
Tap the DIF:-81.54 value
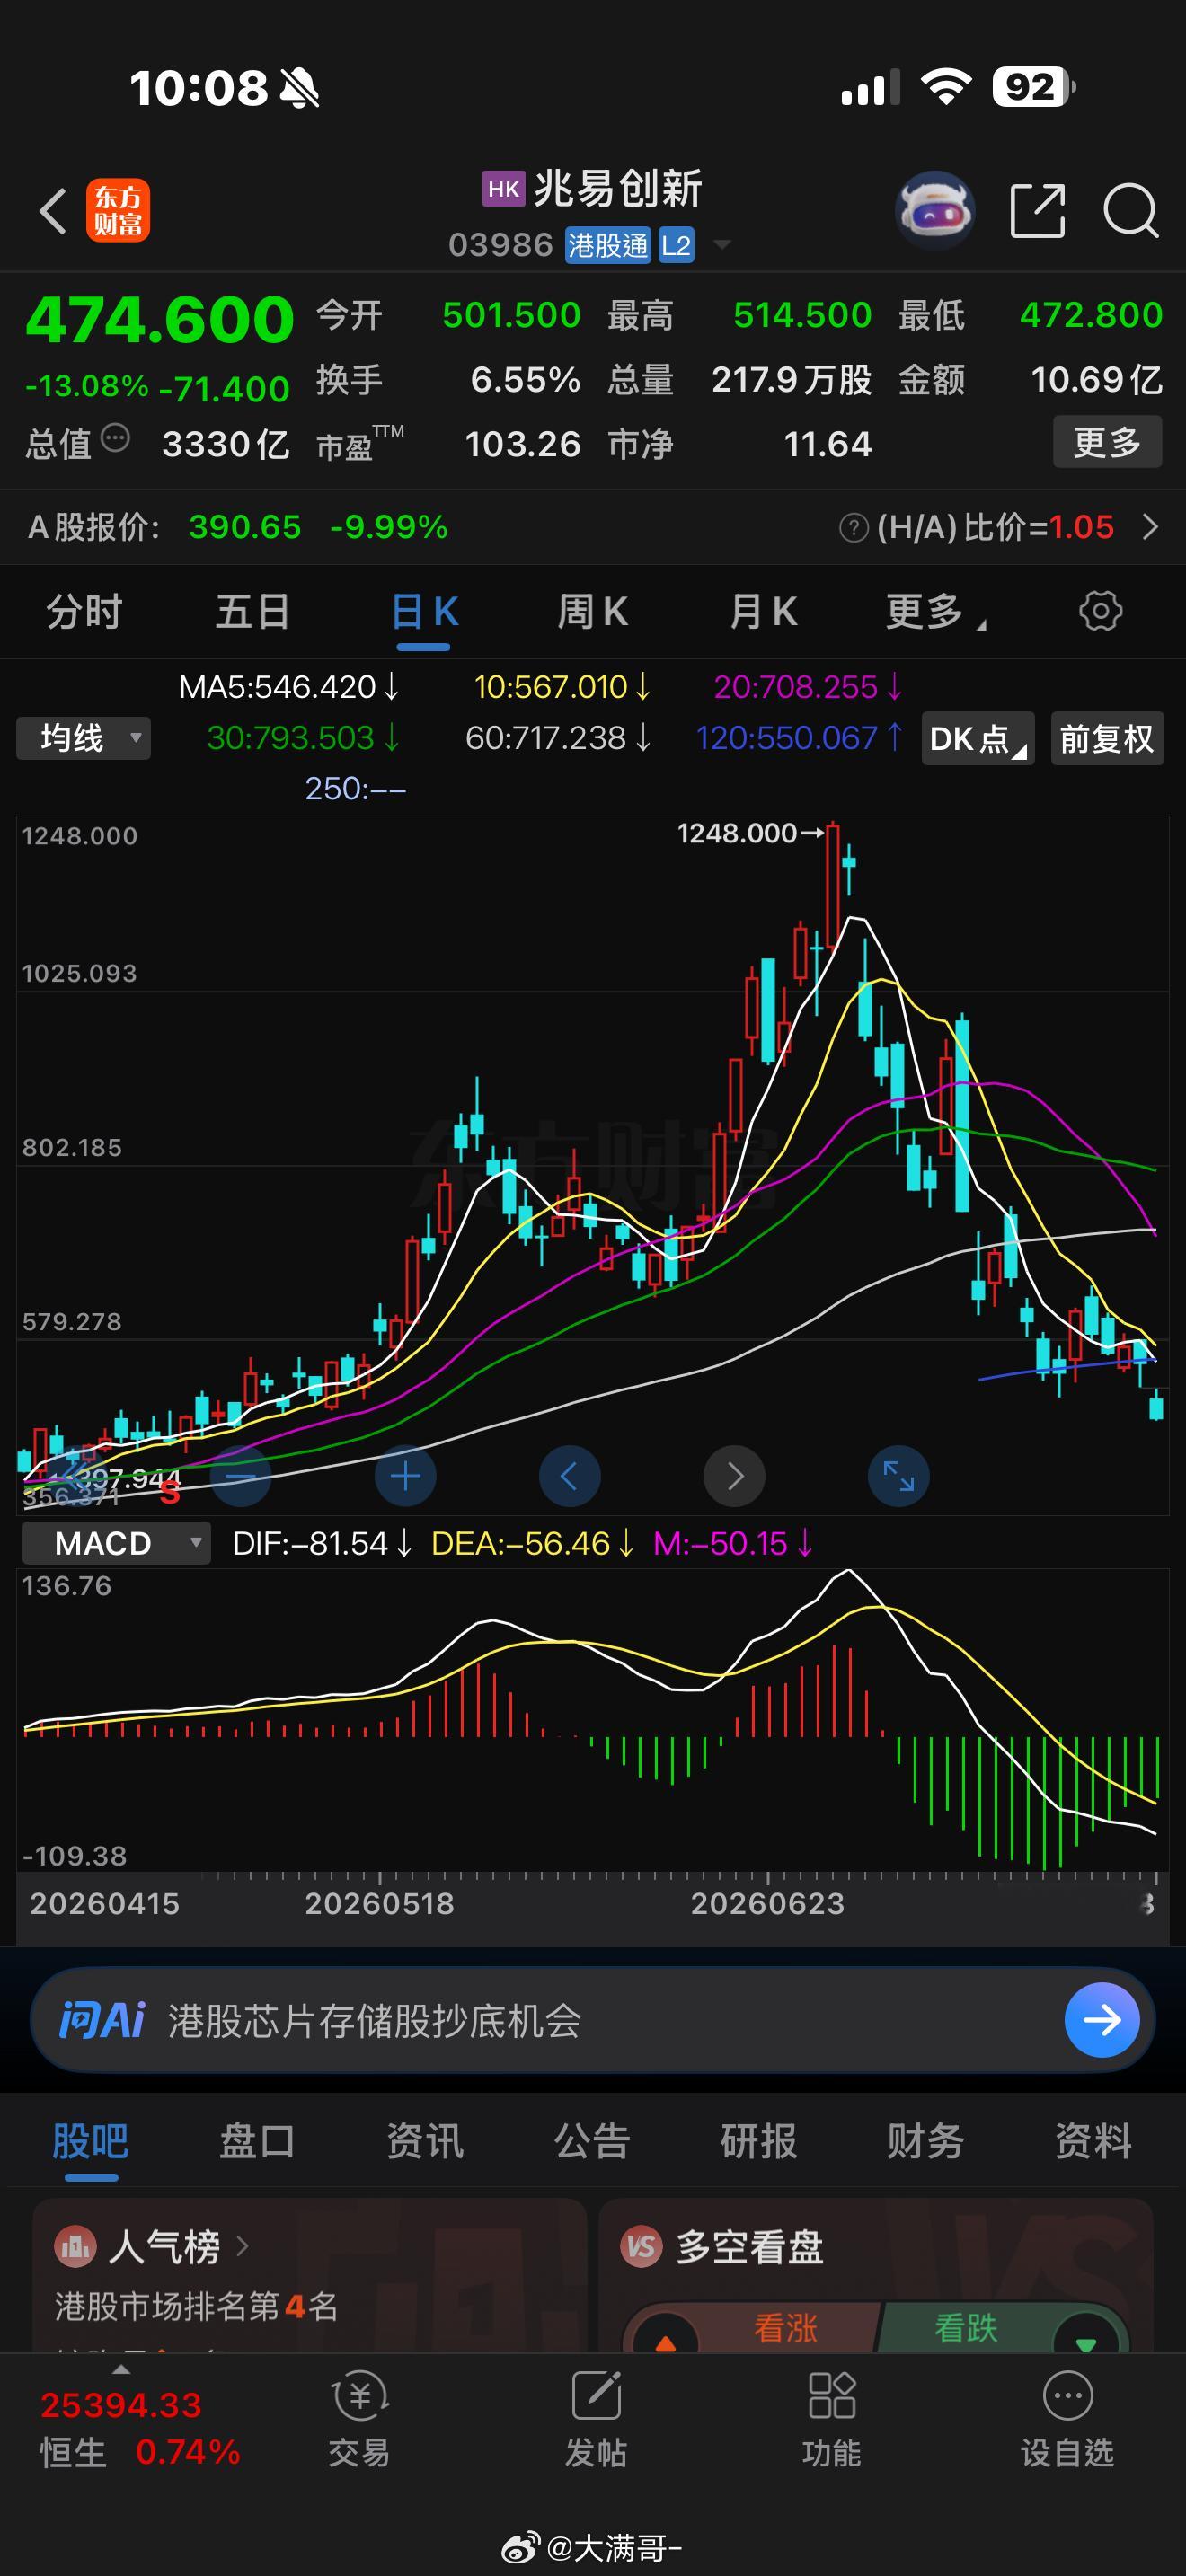(x=321, y=1543)
